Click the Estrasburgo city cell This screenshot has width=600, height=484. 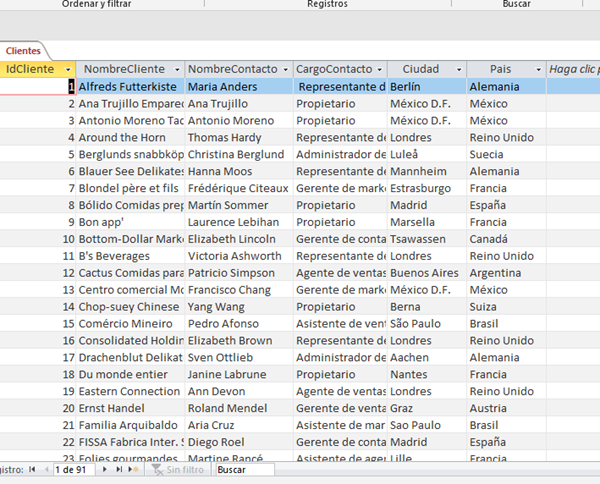(427, 188)
